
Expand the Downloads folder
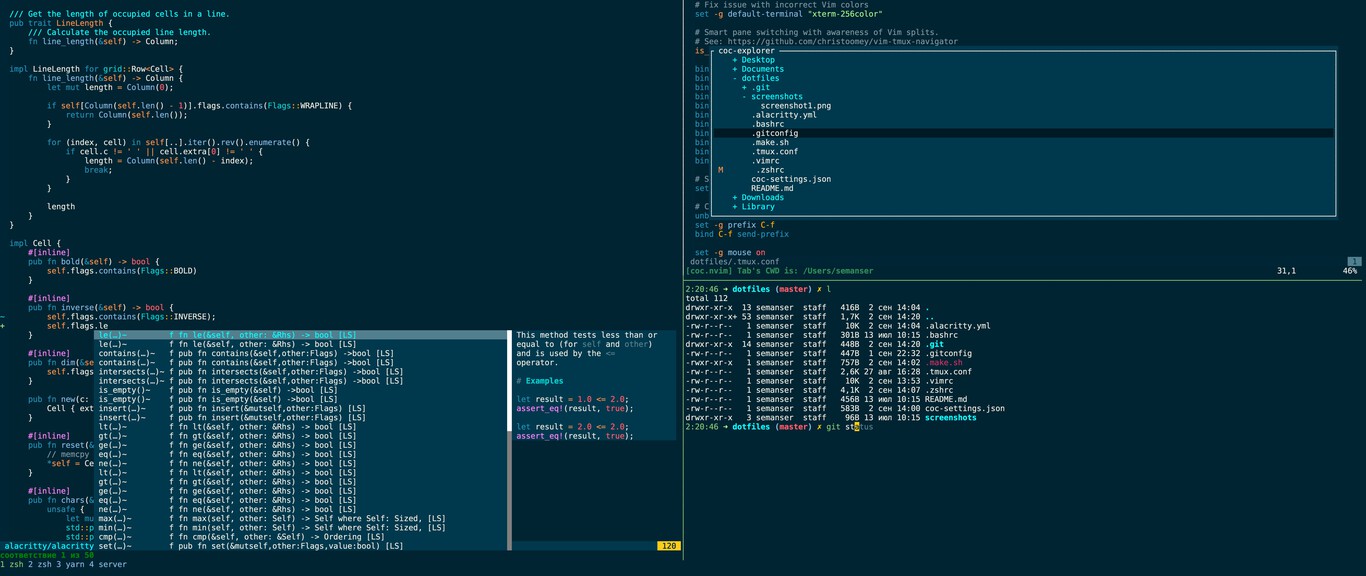(764, 197)
